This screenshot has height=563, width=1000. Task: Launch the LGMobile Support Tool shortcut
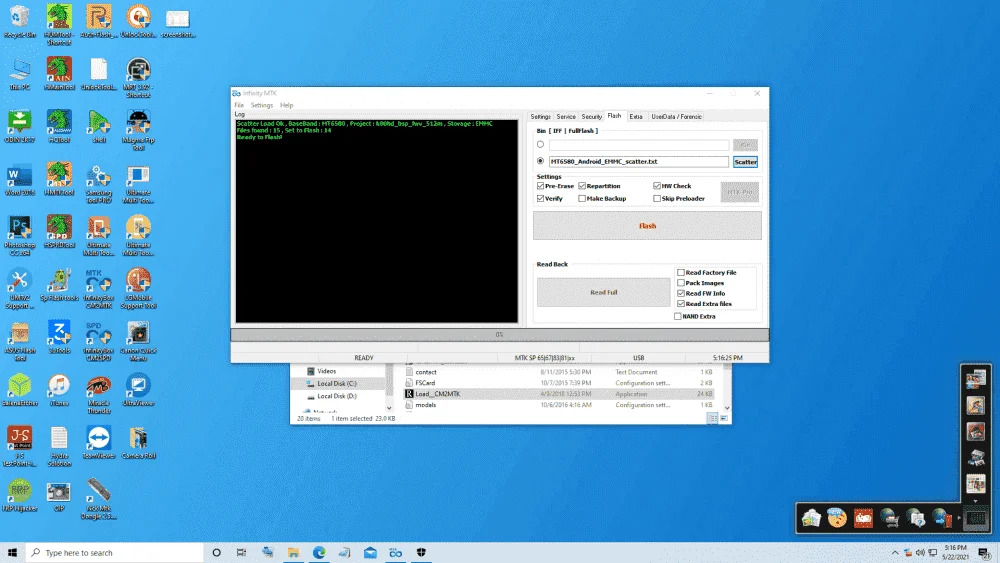[138, 289]
